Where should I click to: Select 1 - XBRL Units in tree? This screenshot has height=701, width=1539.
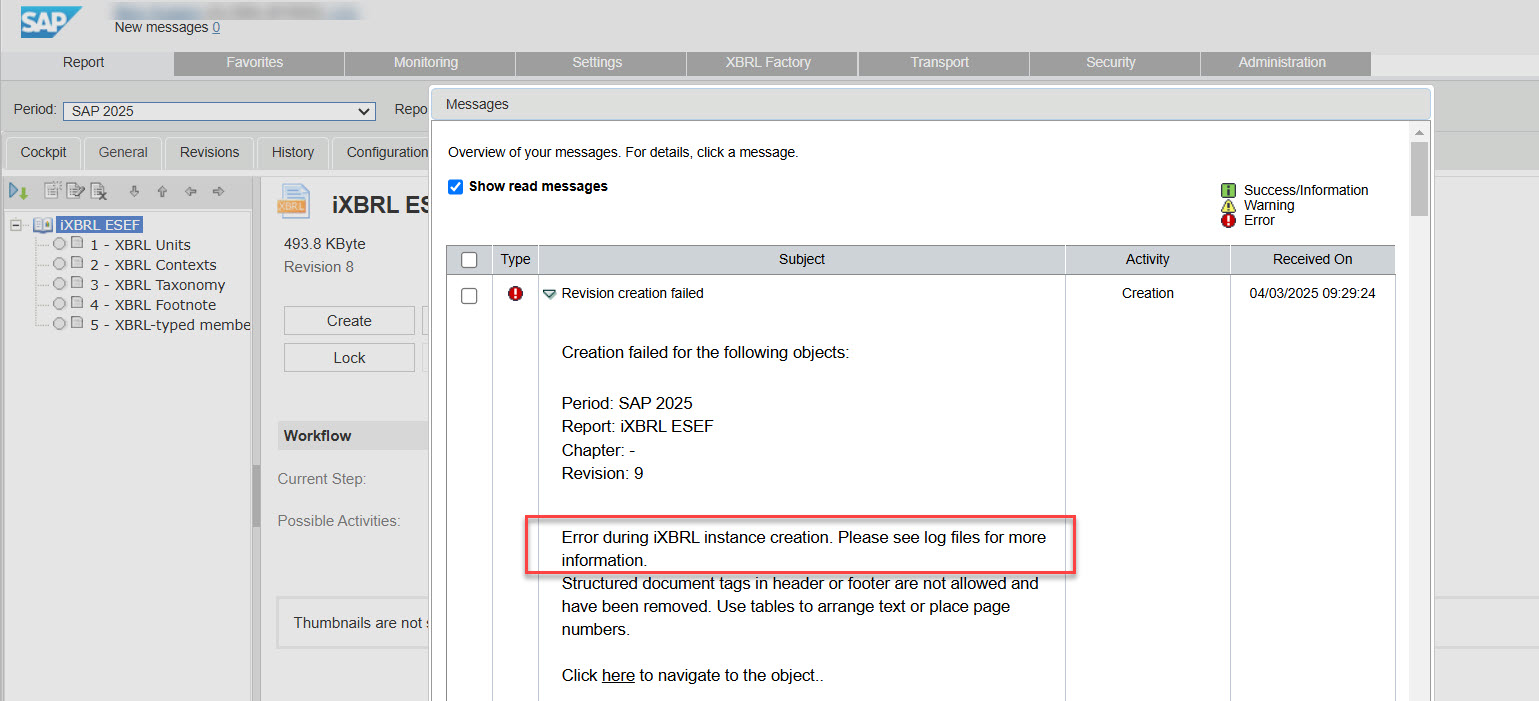click(140, 244)
